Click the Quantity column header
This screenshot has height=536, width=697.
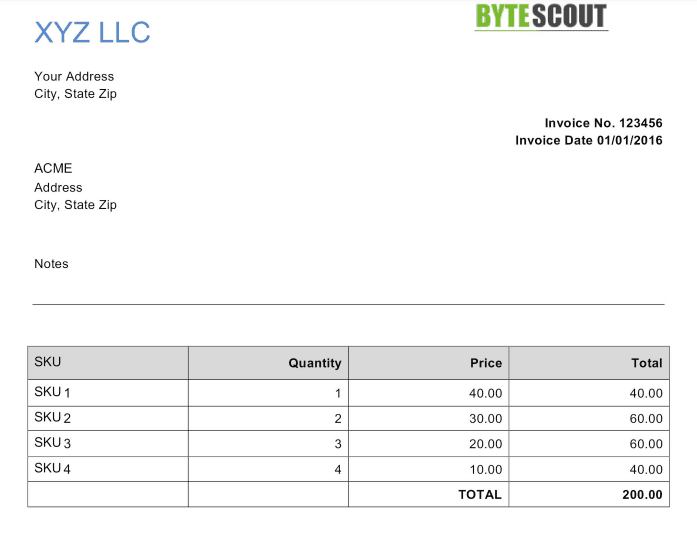314,363
